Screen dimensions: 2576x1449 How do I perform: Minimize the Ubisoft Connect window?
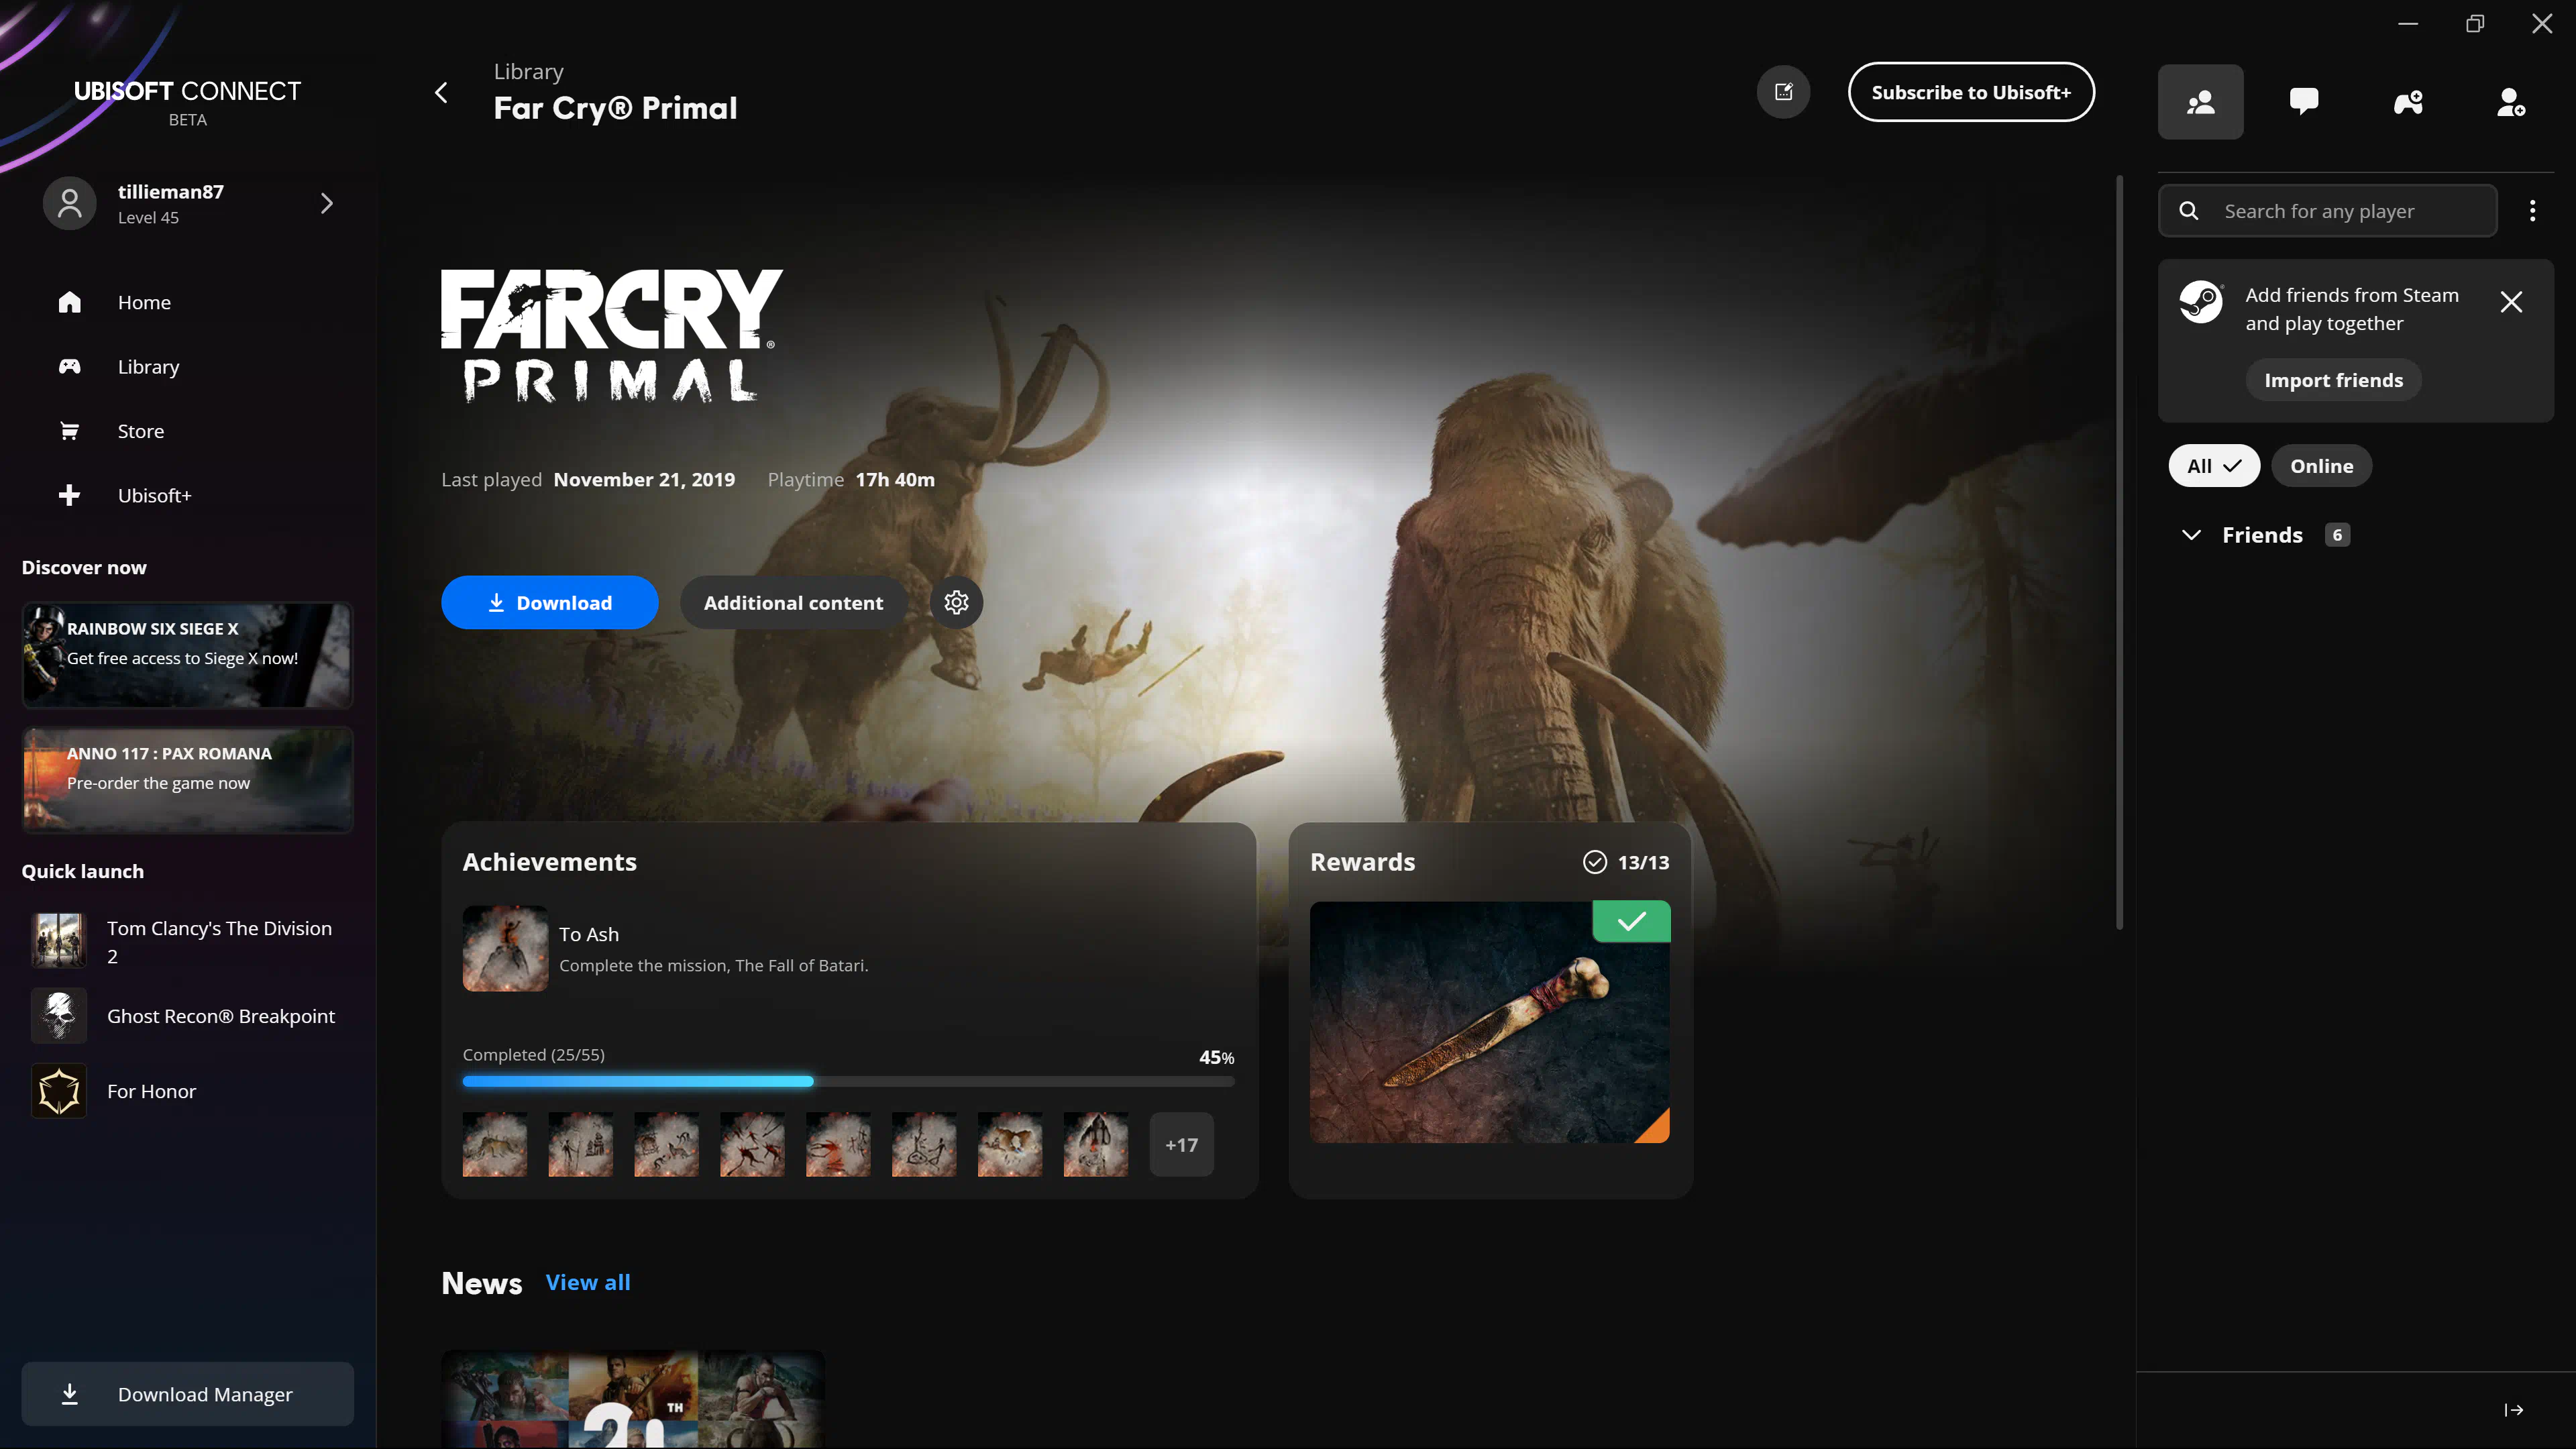click(x=2408, y=23)
